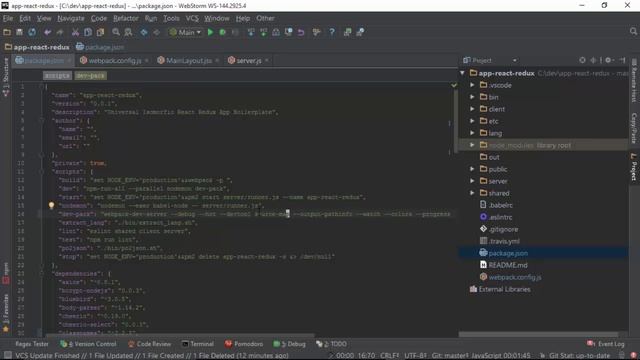Expand server folder arrow

[472, 181]
